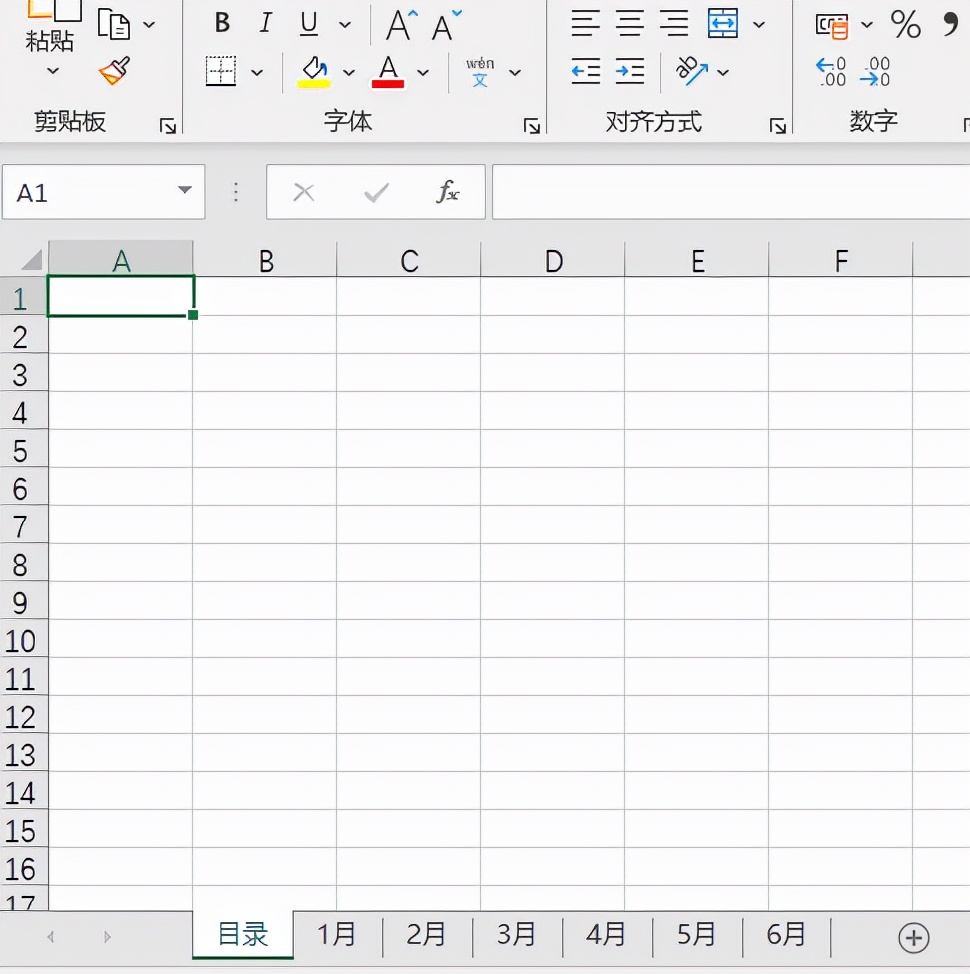The width and height of the screenshot is (970, 974).
Task: Decrease font size with smaller A icon
Action: 446,24
